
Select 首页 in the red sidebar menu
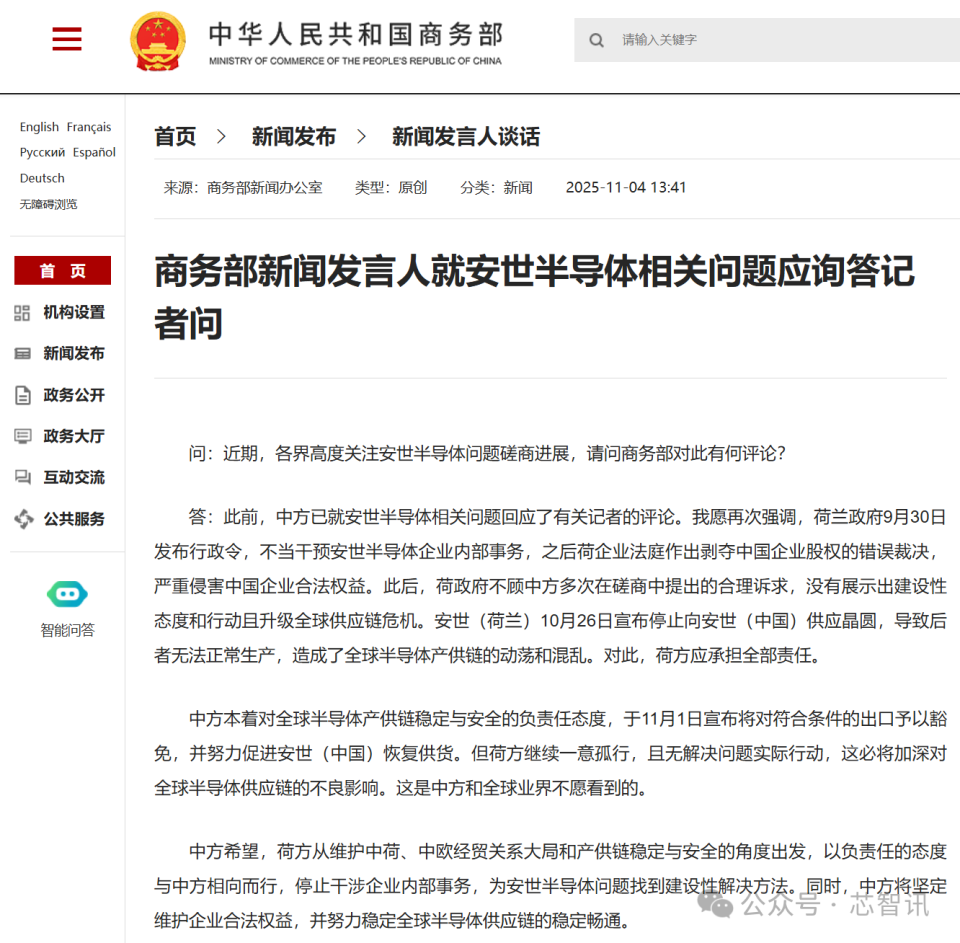(62, 270)
